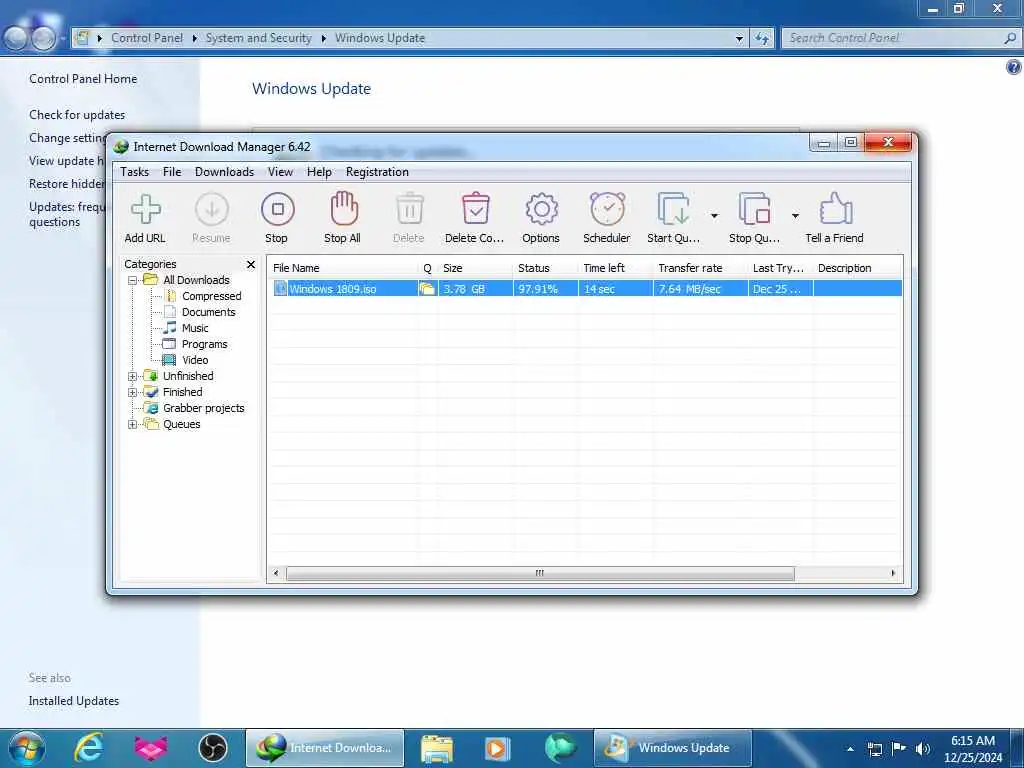Expand the Queues tree node
The height and width of the screenshot is (768, 1024).
click(133, 424)
